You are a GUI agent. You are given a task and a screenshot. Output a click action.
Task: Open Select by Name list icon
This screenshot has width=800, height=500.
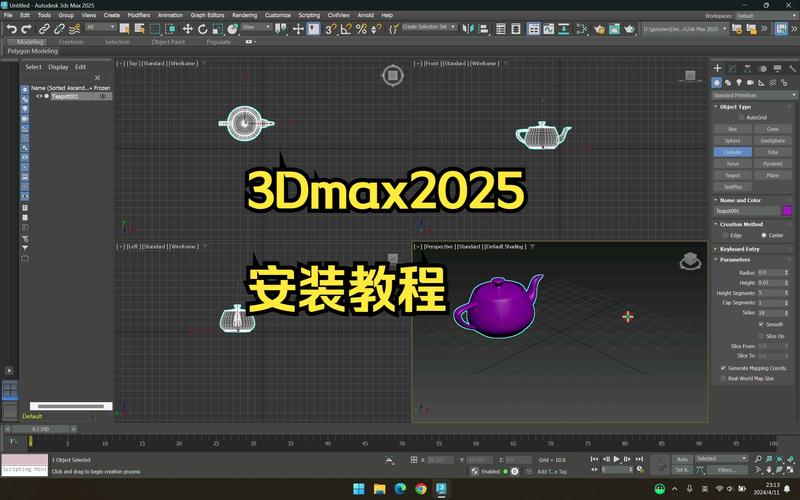click(x=139, y=29)
